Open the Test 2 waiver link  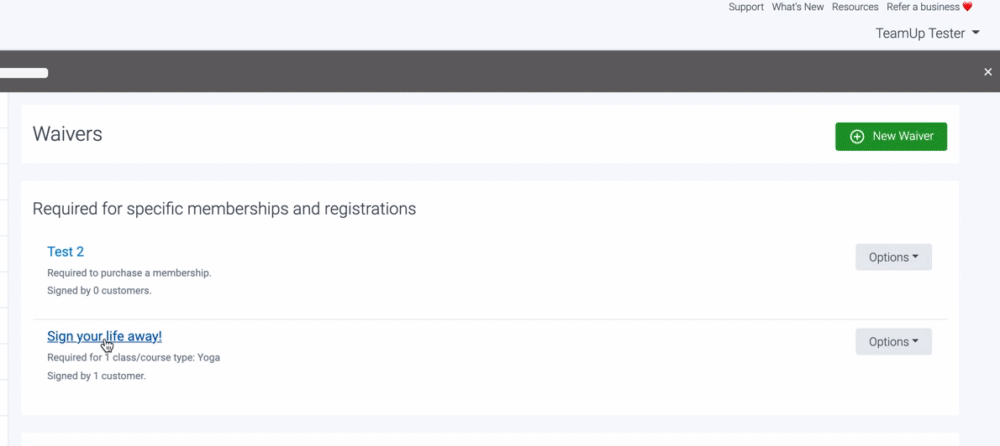point(65,252)
